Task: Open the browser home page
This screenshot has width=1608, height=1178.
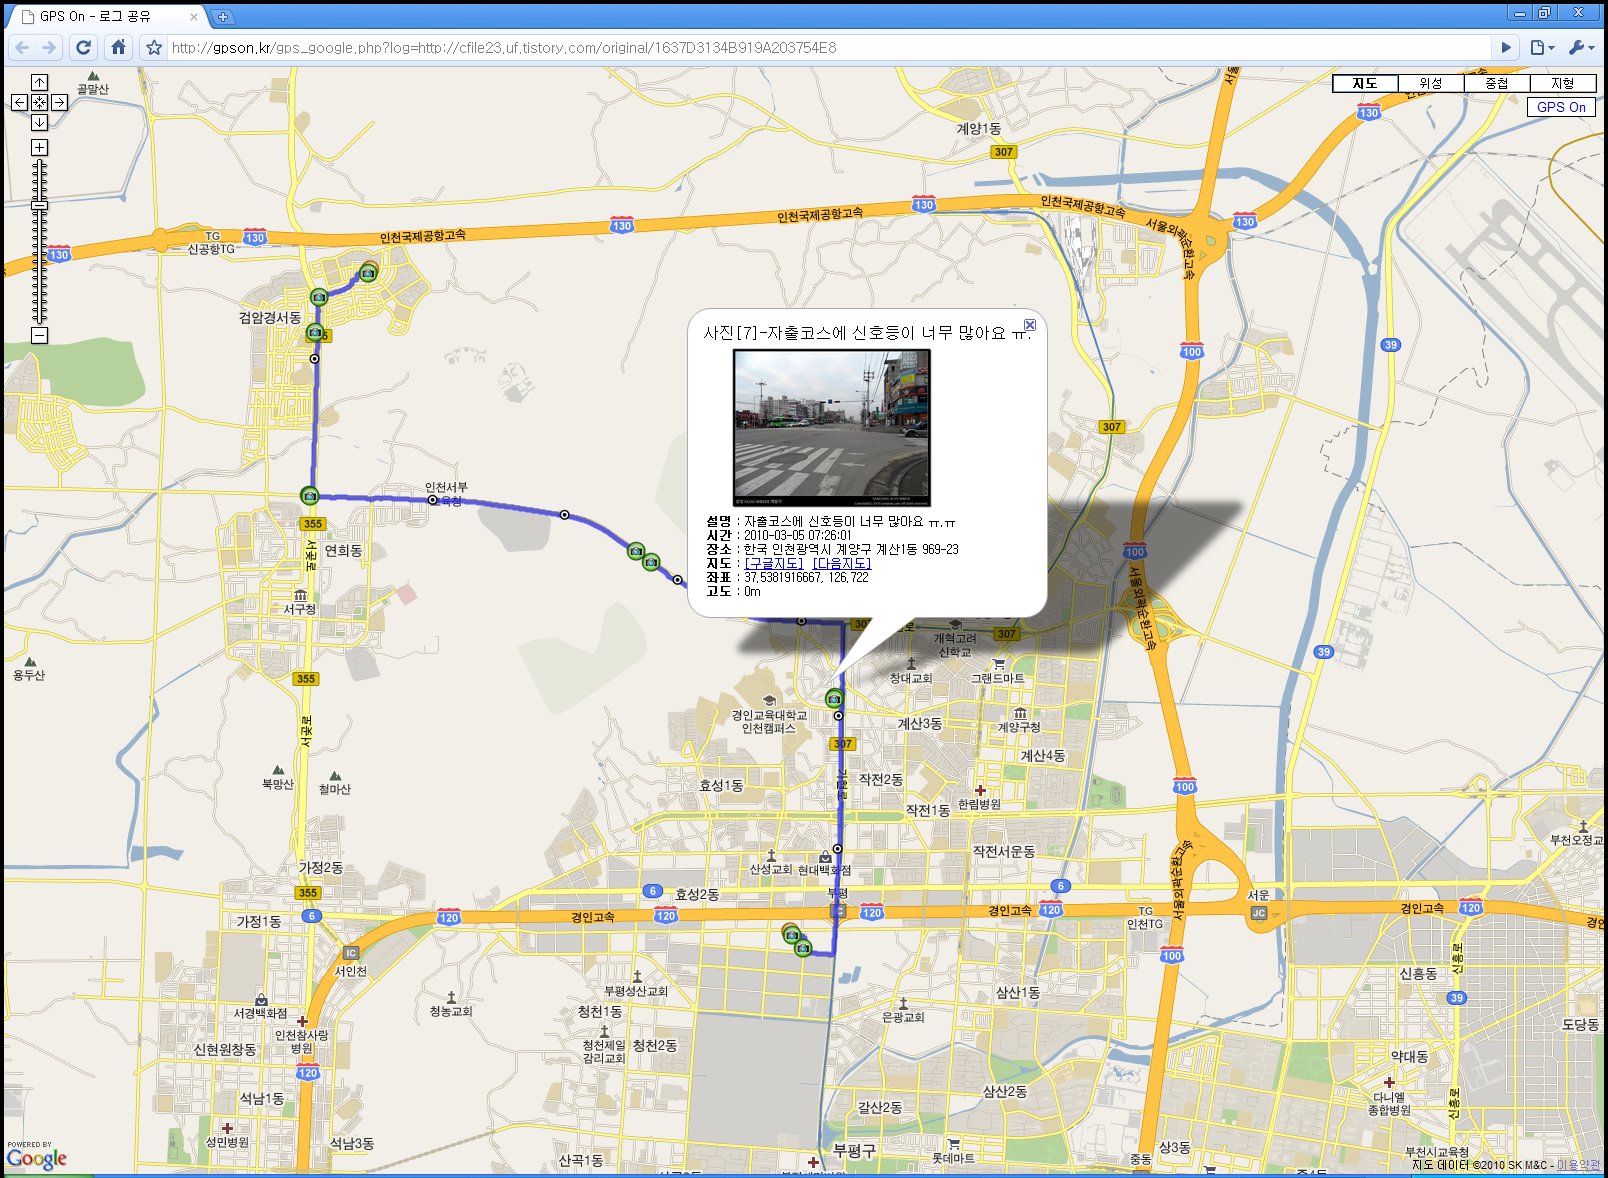Action: coord(118,47)
